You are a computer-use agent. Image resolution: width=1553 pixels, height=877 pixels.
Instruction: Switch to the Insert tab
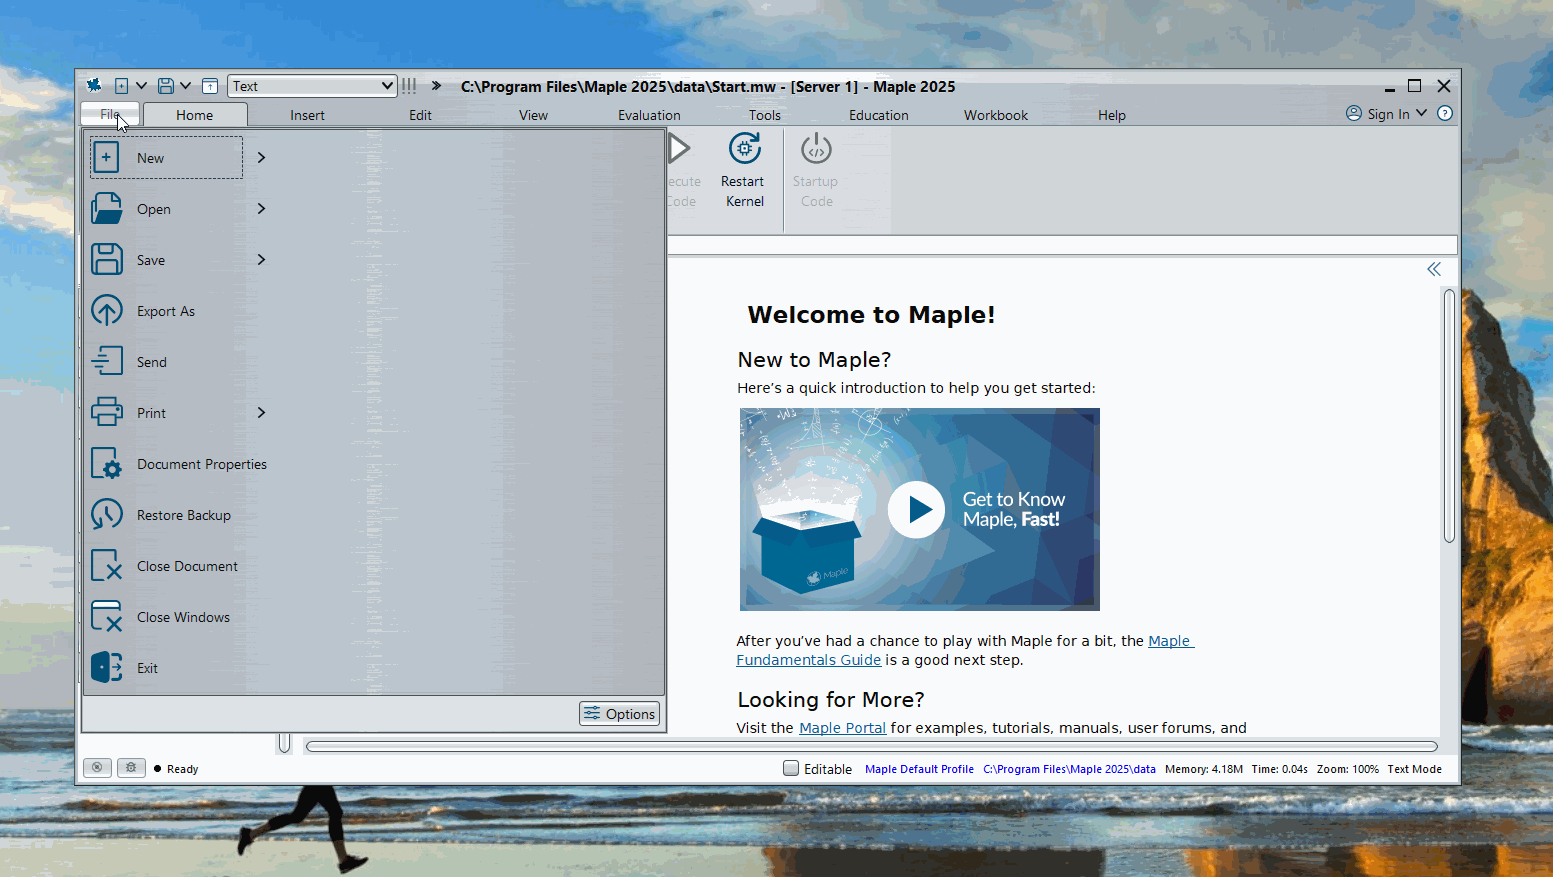point(307,115)
